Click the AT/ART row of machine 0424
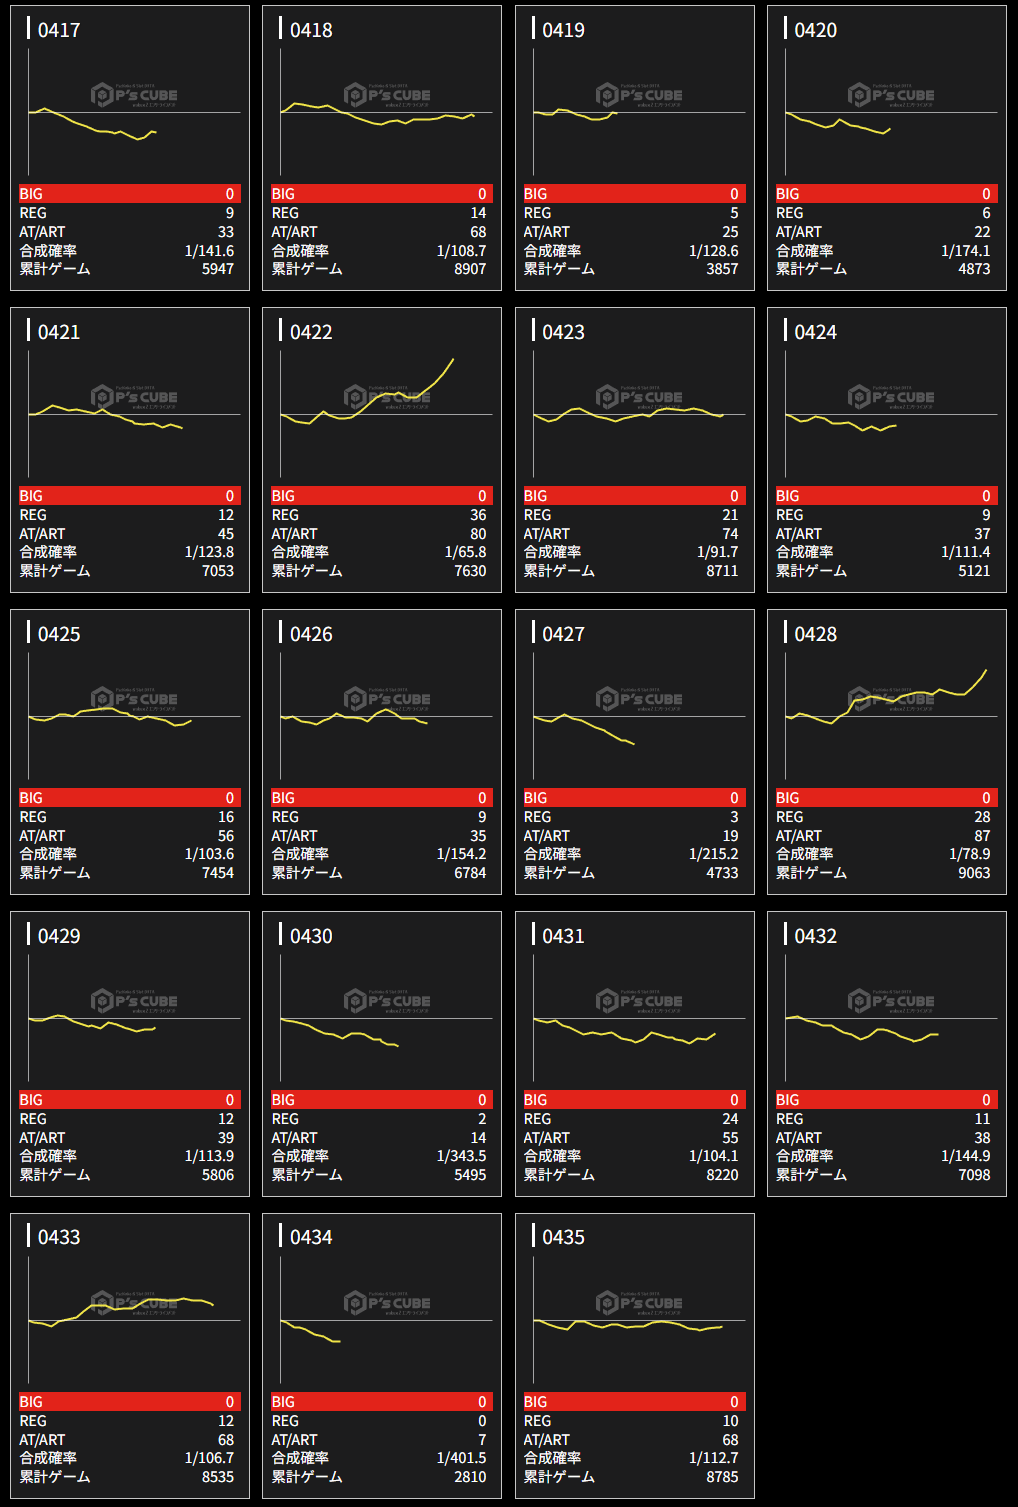 pos(886,534)
